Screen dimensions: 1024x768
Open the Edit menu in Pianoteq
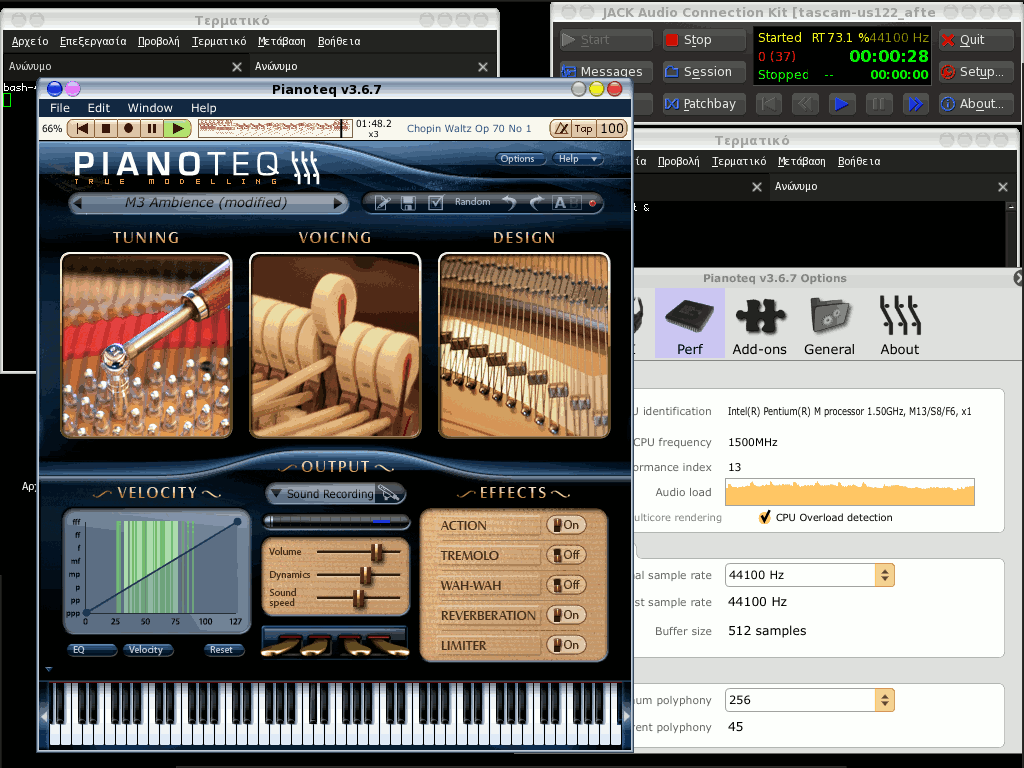(99, 108)
